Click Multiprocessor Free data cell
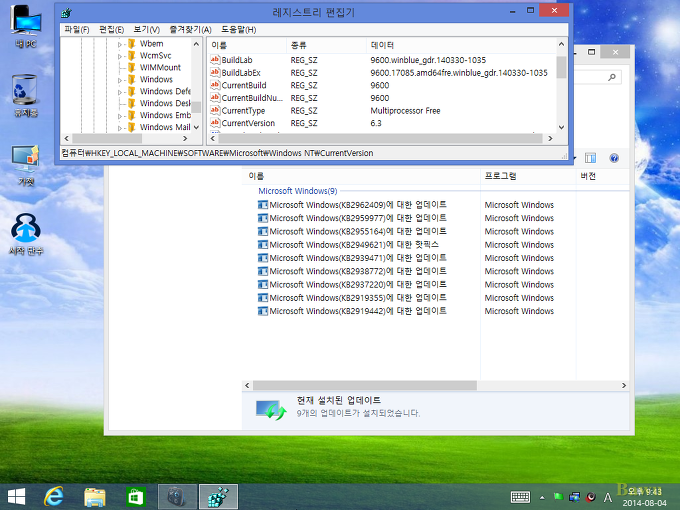Screen dimensions: 680x510 coord(405,111)
